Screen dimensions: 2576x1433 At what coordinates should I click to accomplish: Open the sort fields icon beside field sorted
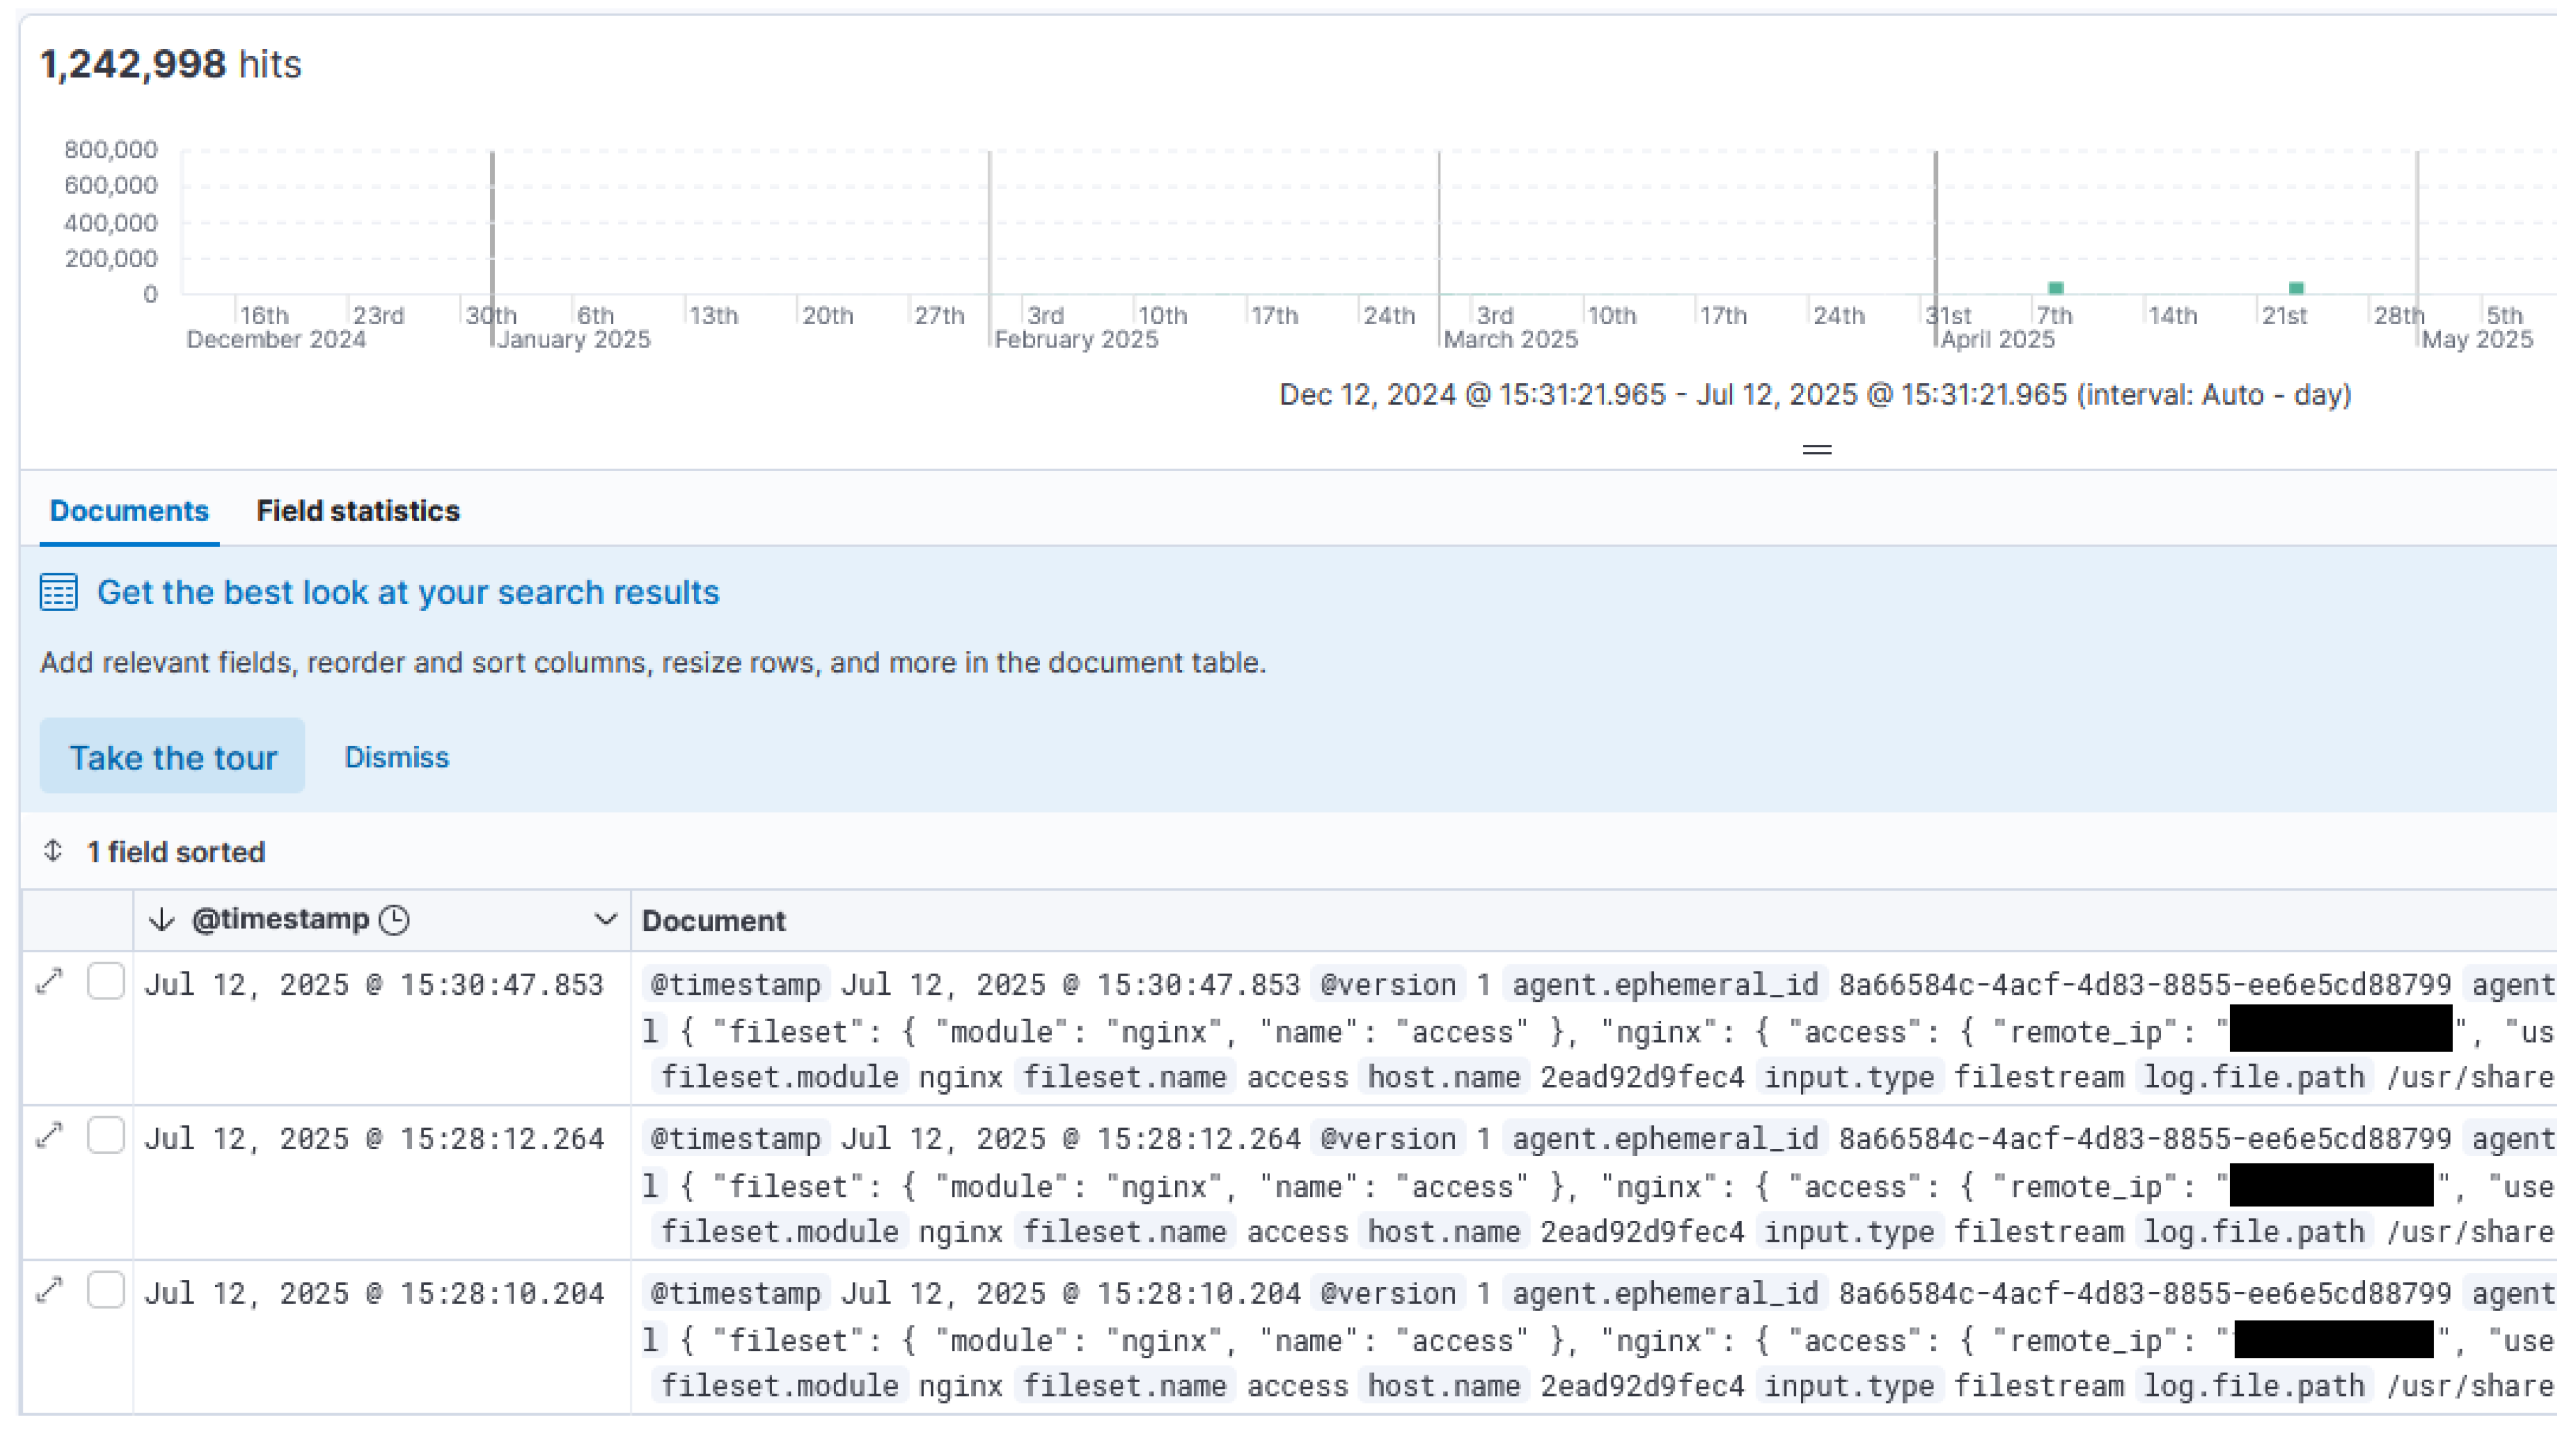(53, 852)
